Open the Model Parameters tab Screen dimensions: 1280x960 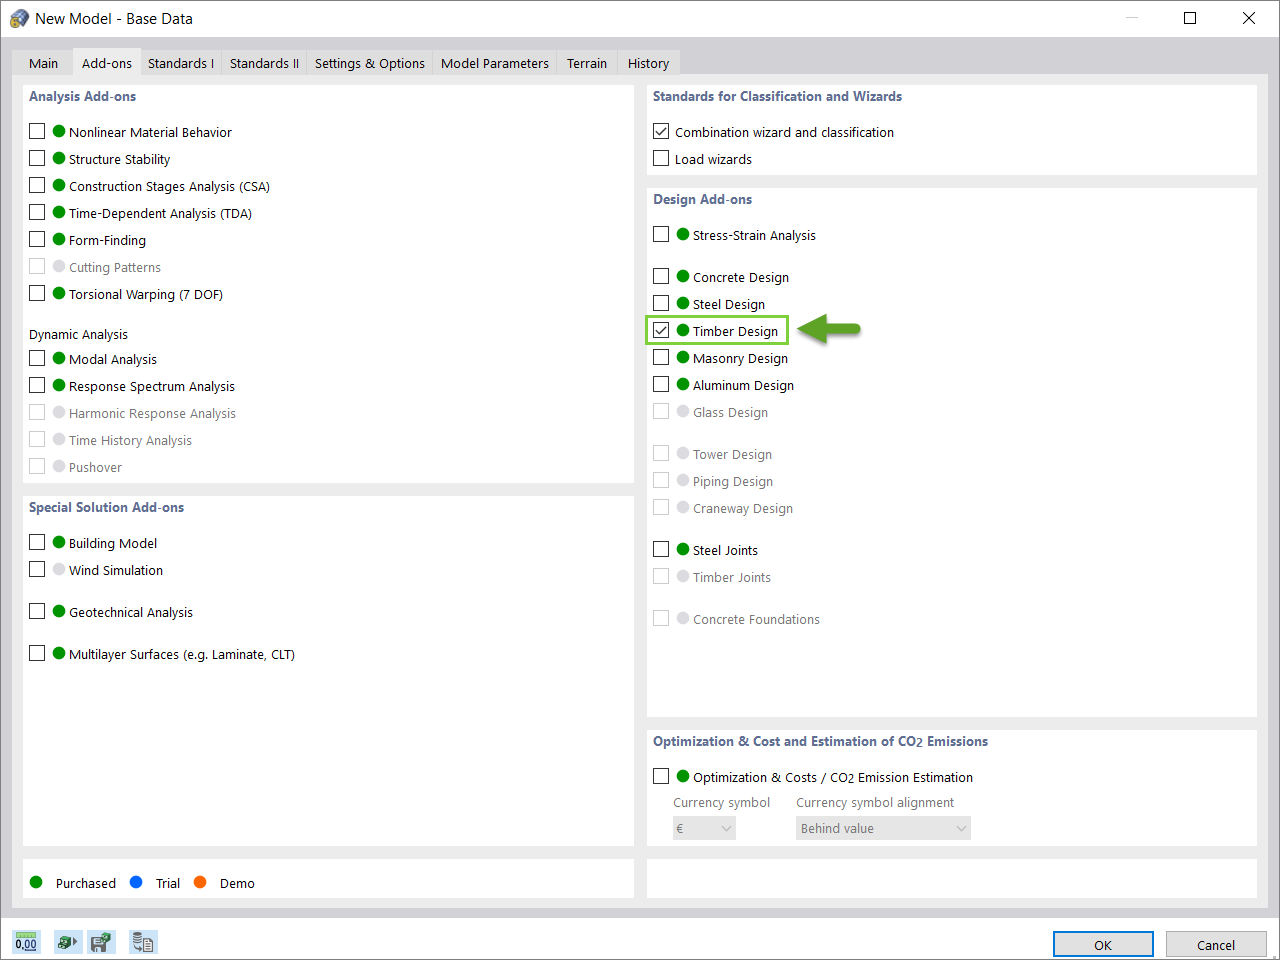click(x=494, y=63)
